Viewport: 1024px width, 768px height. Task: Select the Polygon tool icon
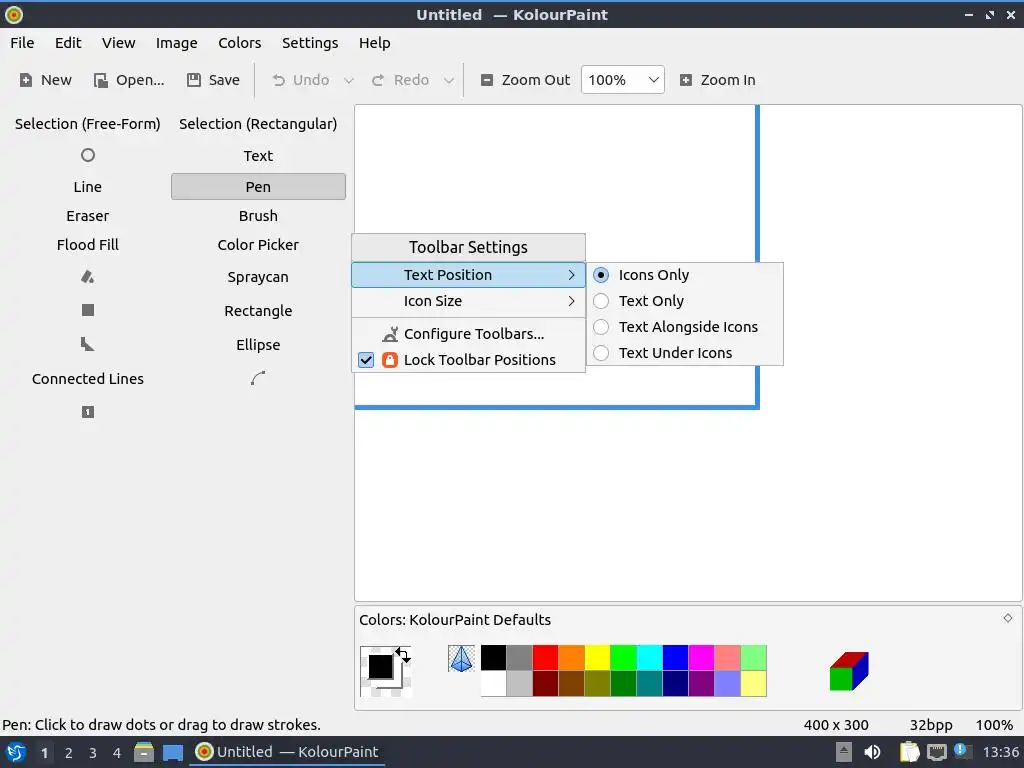(88, 344)
